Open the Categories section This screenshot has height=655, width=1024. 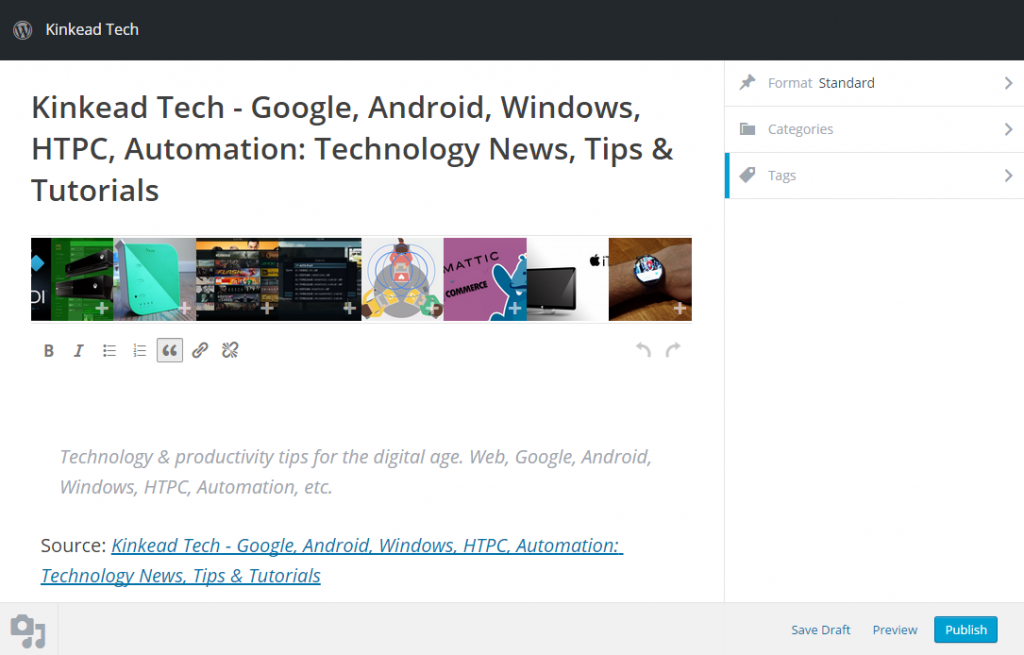pyautogui.click(x=802, y=129)
